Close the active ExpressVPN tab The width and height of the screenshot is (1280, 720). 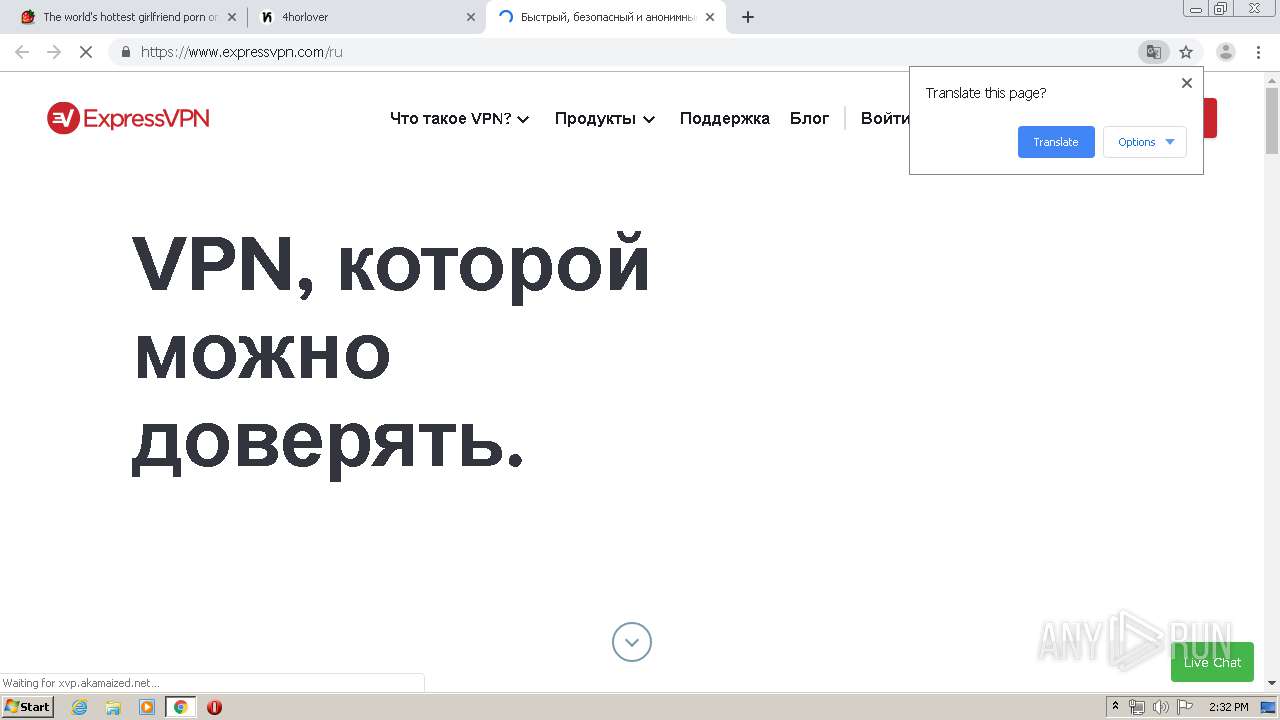[x=710, y=17]
